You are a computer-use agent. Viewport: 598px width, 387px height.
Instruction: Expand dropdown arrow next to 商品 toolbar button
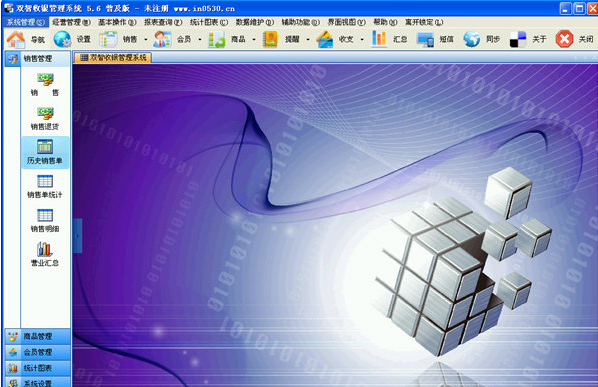pos(254,39)
